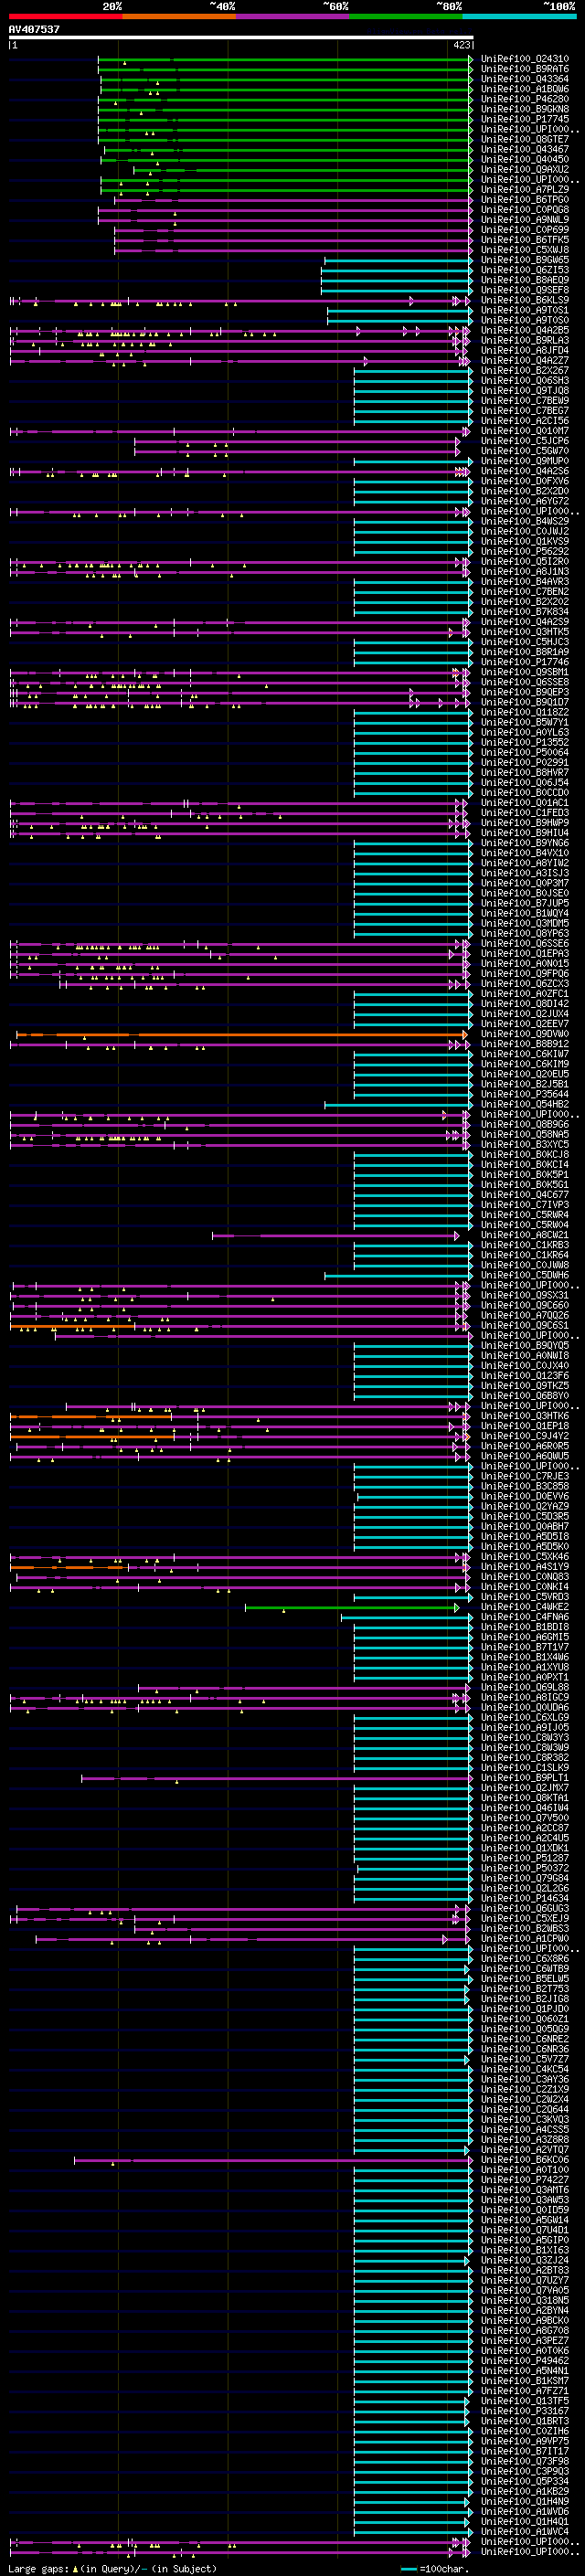
Task: Open hit UniRef100_B9RAT6
Action: (524, 69)
